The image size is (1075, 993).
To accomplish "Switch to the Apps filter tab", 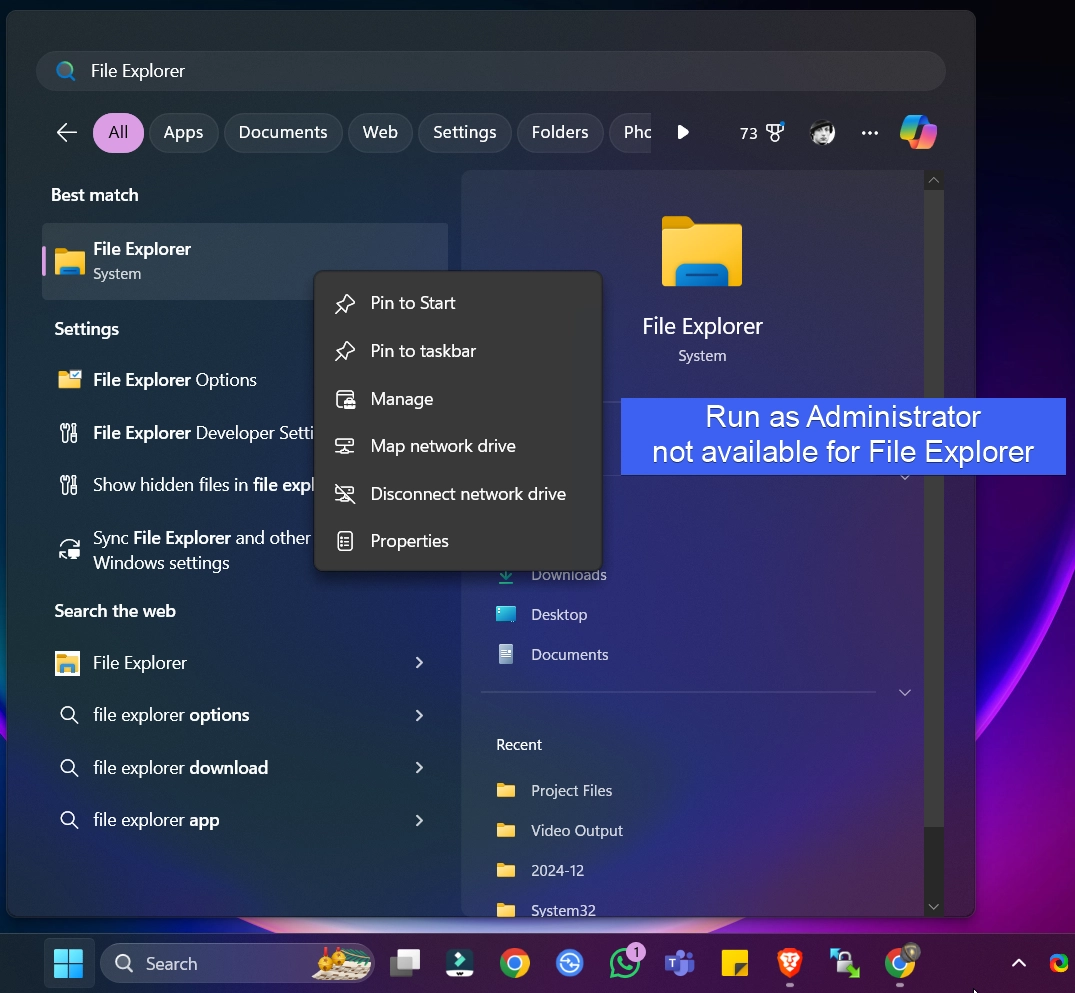I will [x=183, y=132].
